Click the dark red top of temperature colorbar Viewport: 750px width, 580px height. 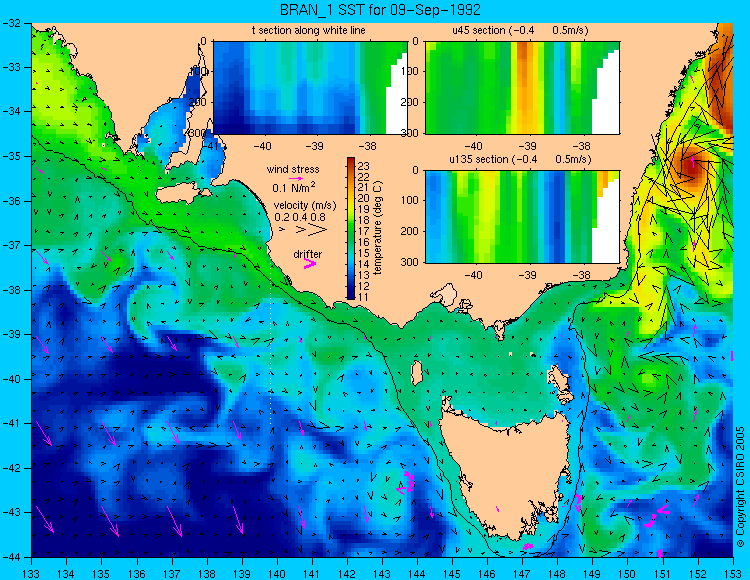(351, 162)
